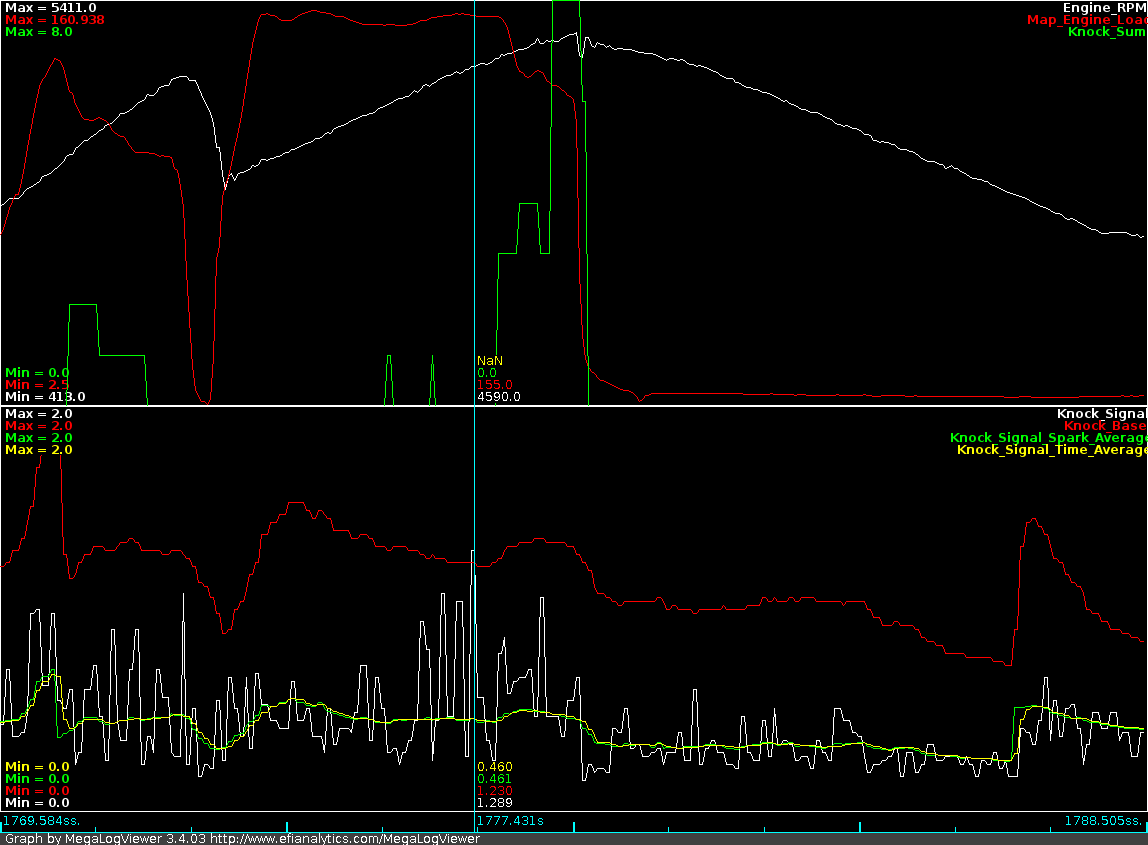The width and height of the screenshot is (1148, 845).
Task: Select the white Knock_Signal legend label
Action: tap(1101, 414)
